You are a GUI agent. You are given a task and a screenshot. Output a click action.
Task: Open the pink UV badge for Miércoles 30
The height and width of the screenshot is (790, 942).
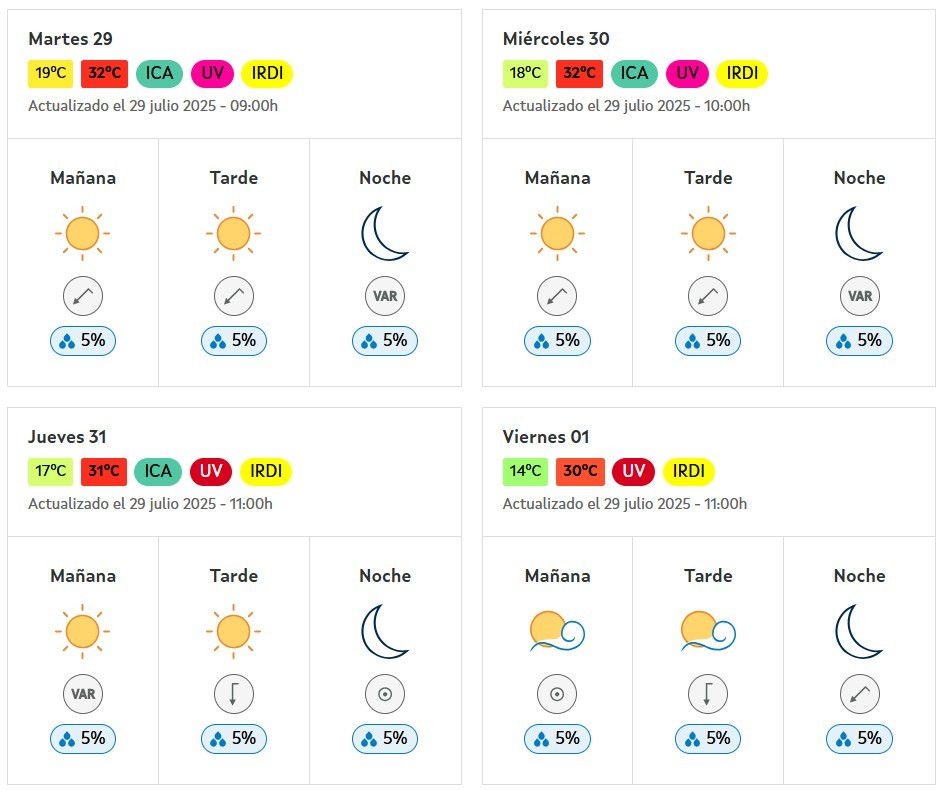687,73
